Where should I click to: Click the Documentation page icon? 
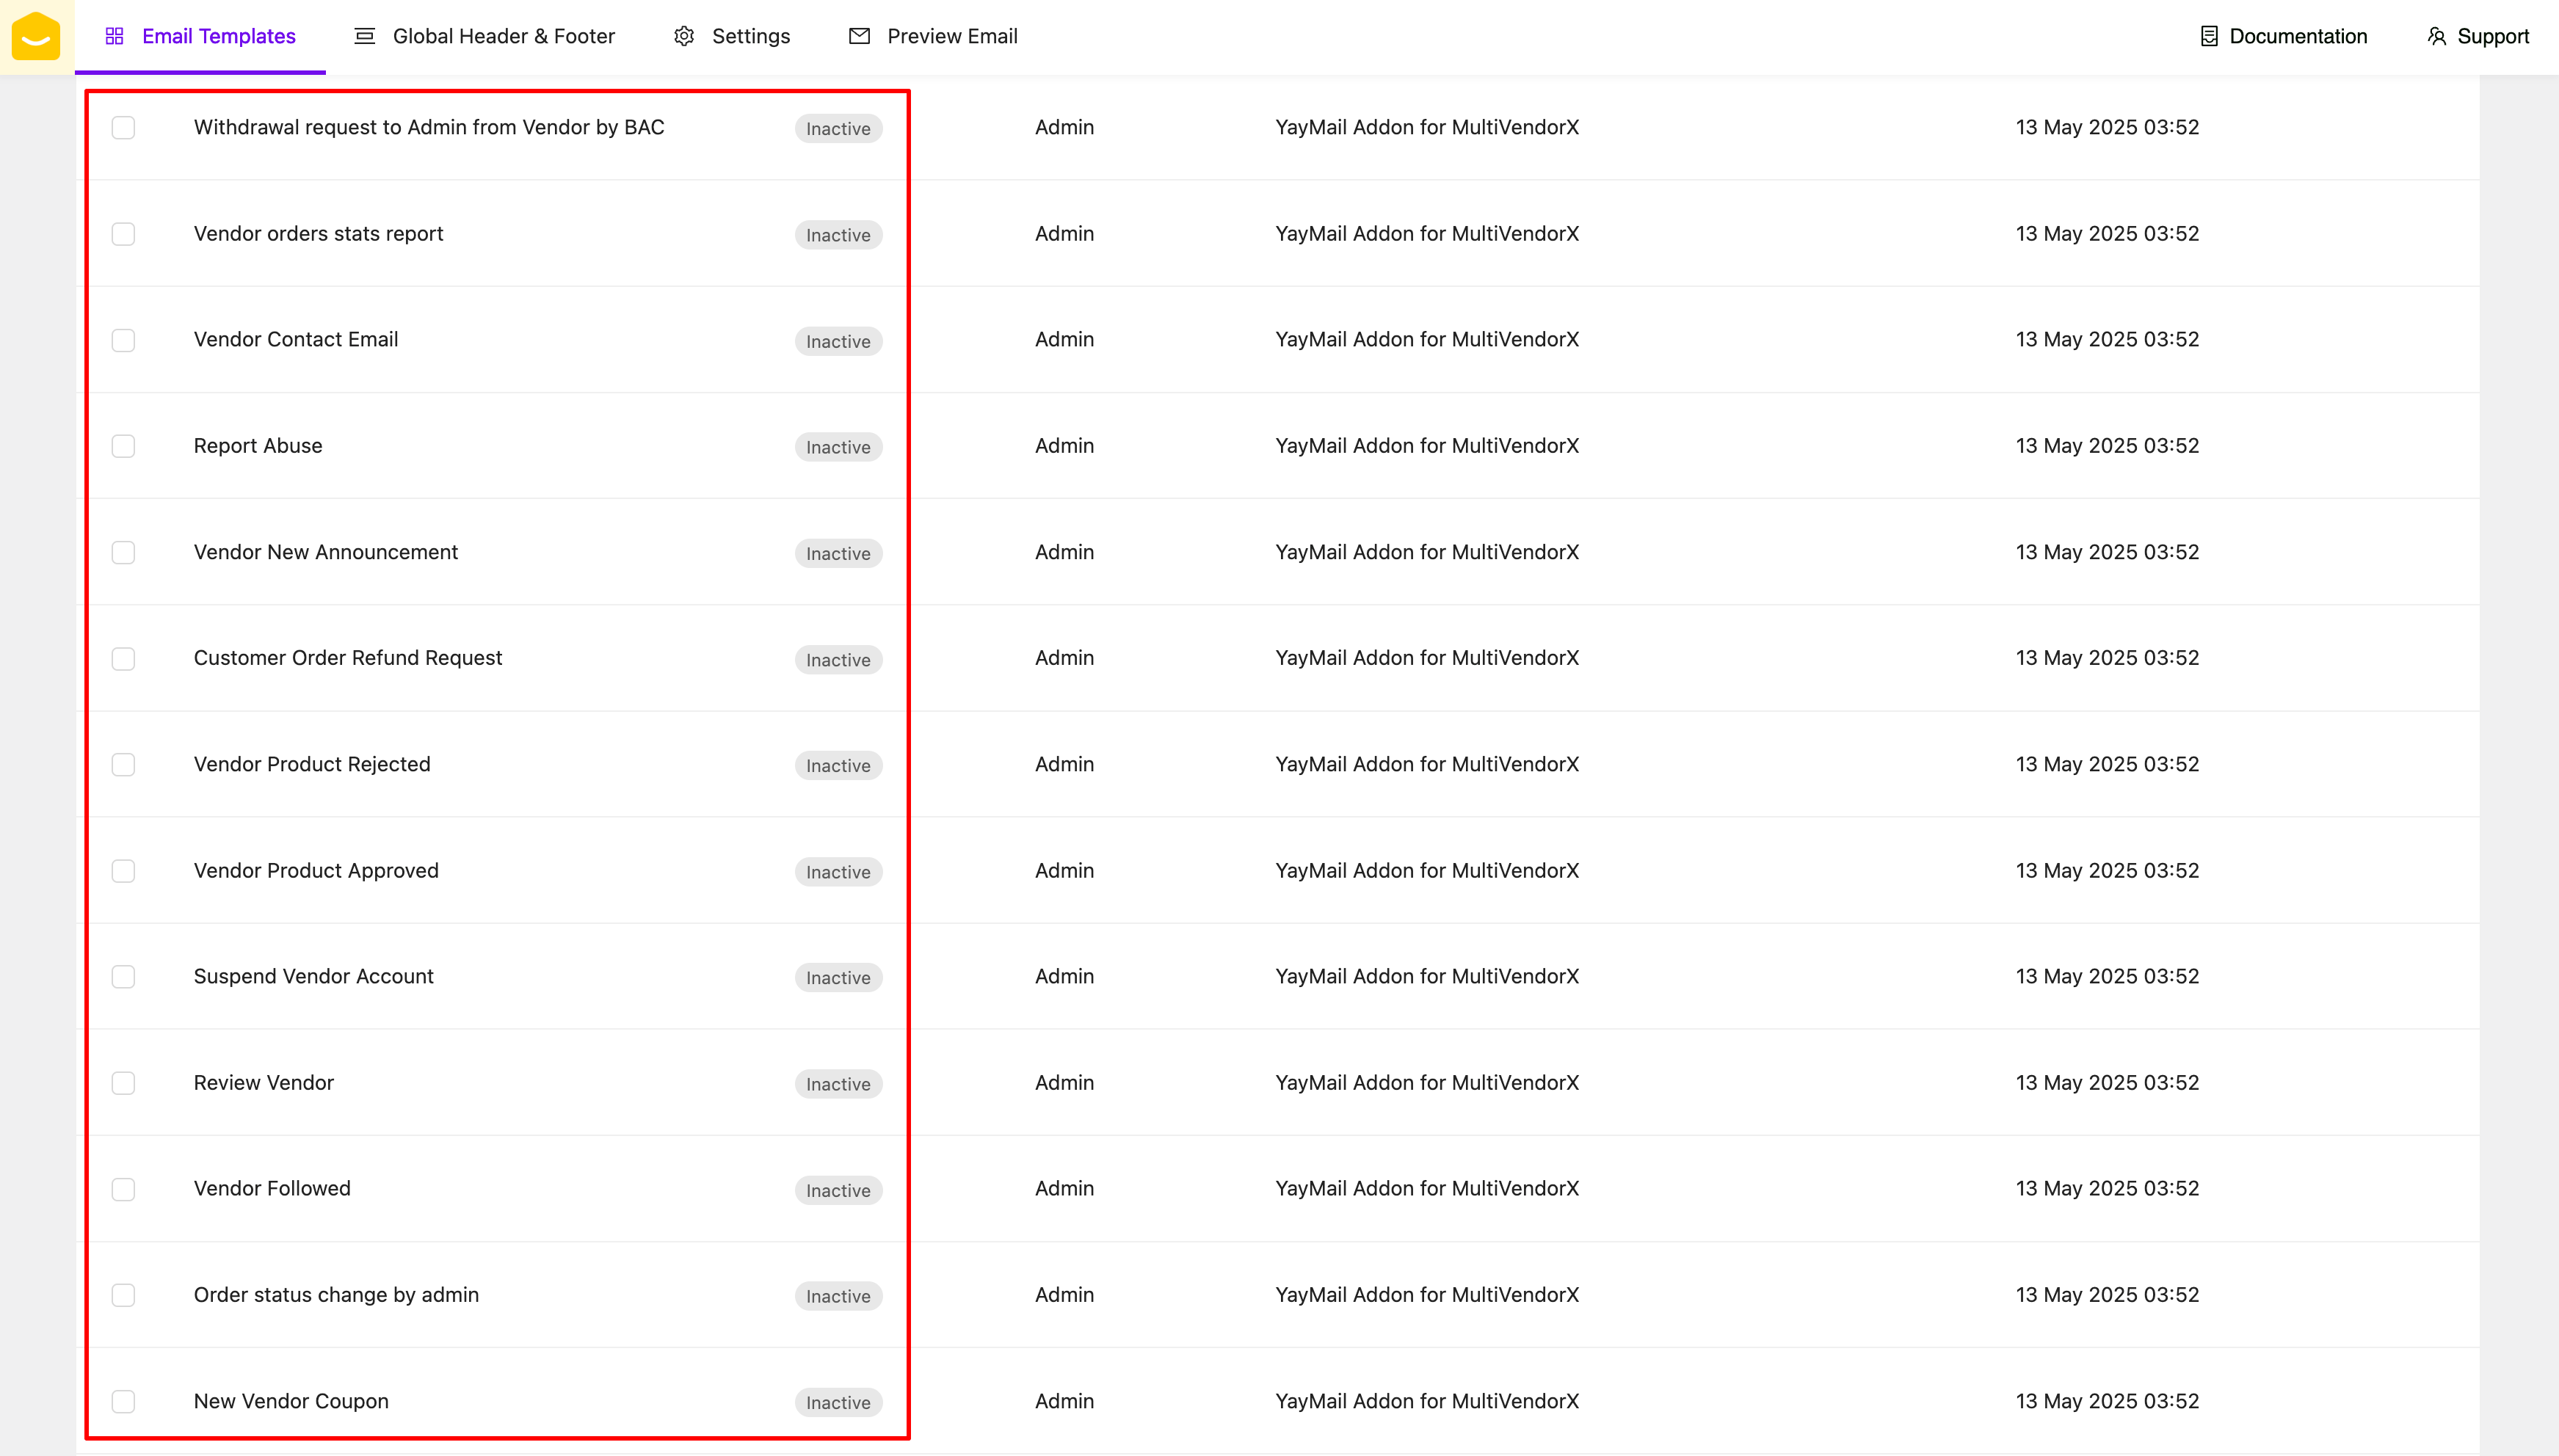pyautogui.click(x=2209, y=37)
